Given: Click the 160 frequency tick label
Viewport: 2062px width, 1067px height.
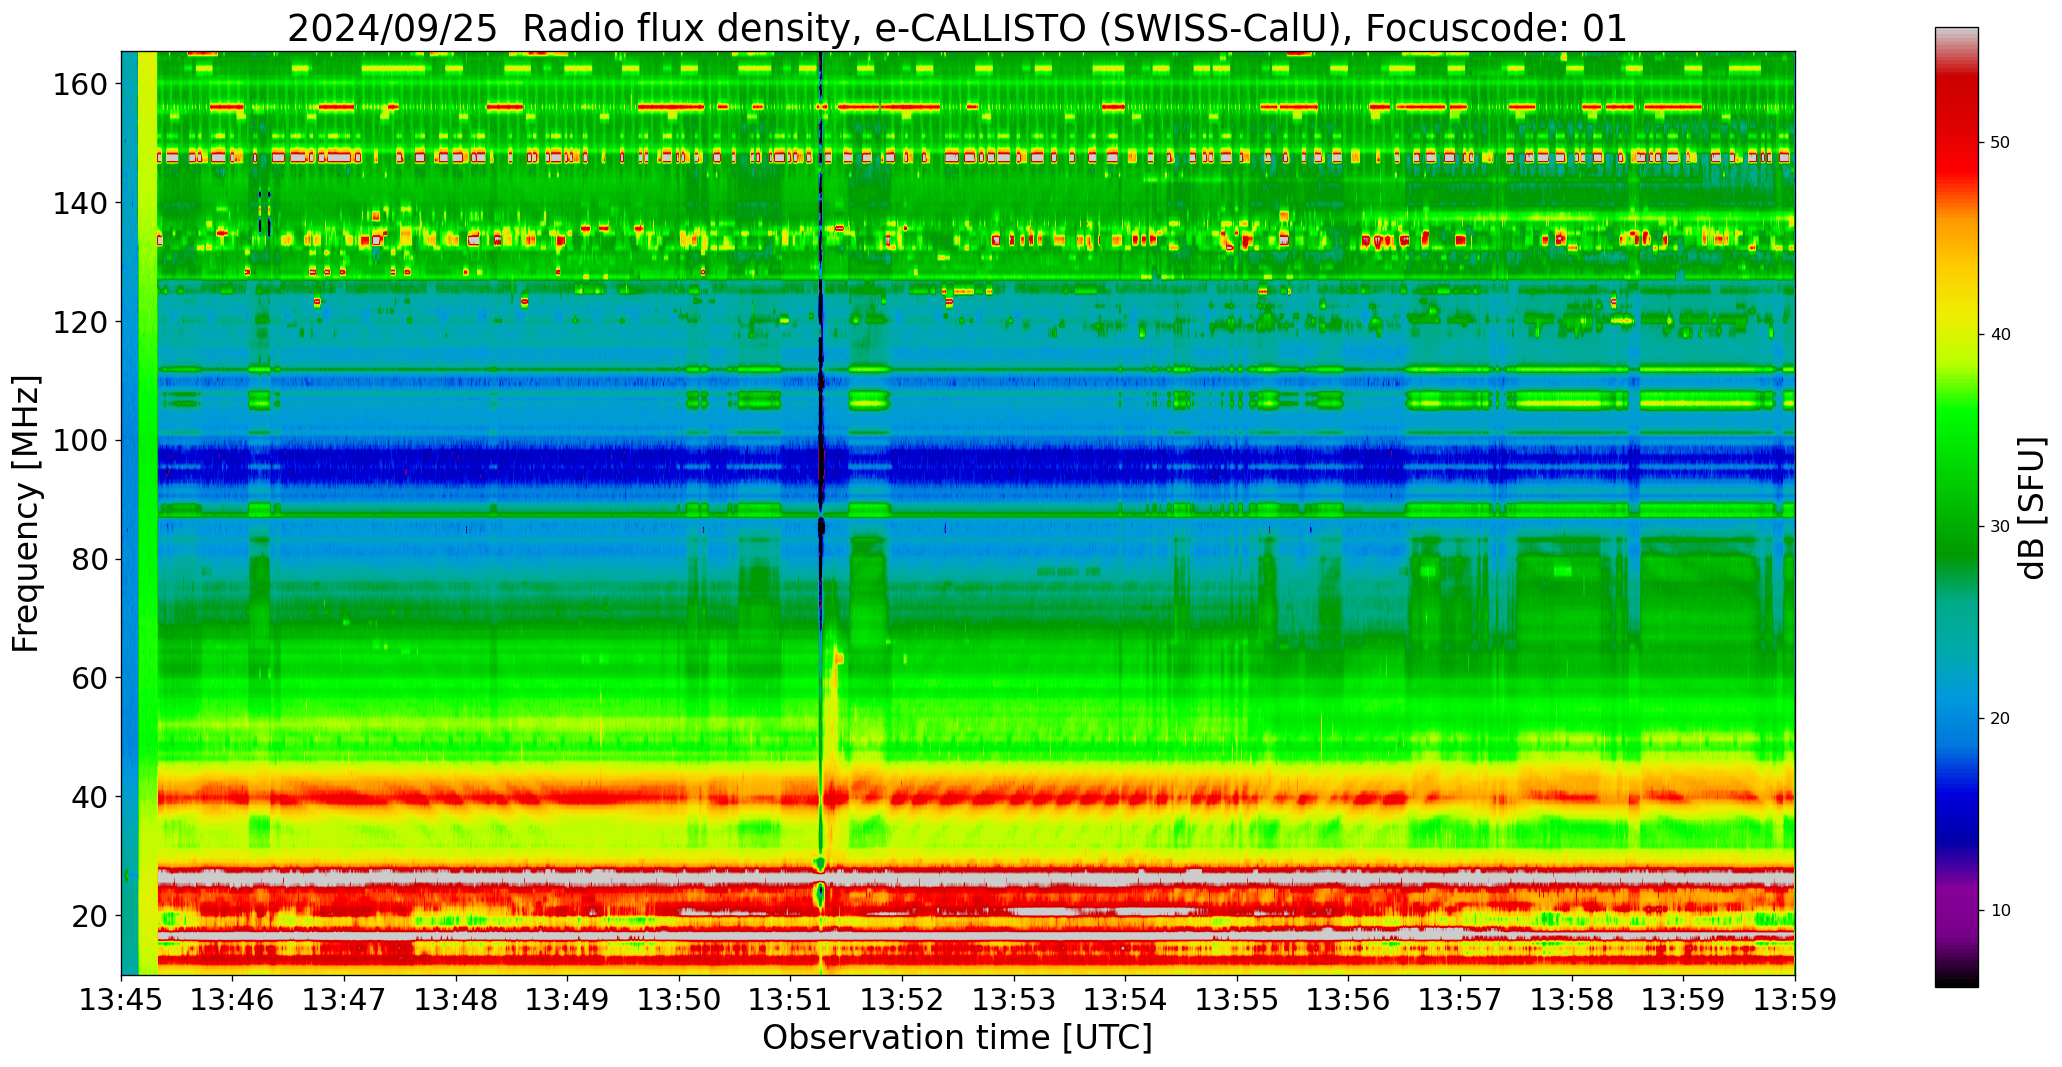Looking at the screenshot, I should click(x=81, y=84).
